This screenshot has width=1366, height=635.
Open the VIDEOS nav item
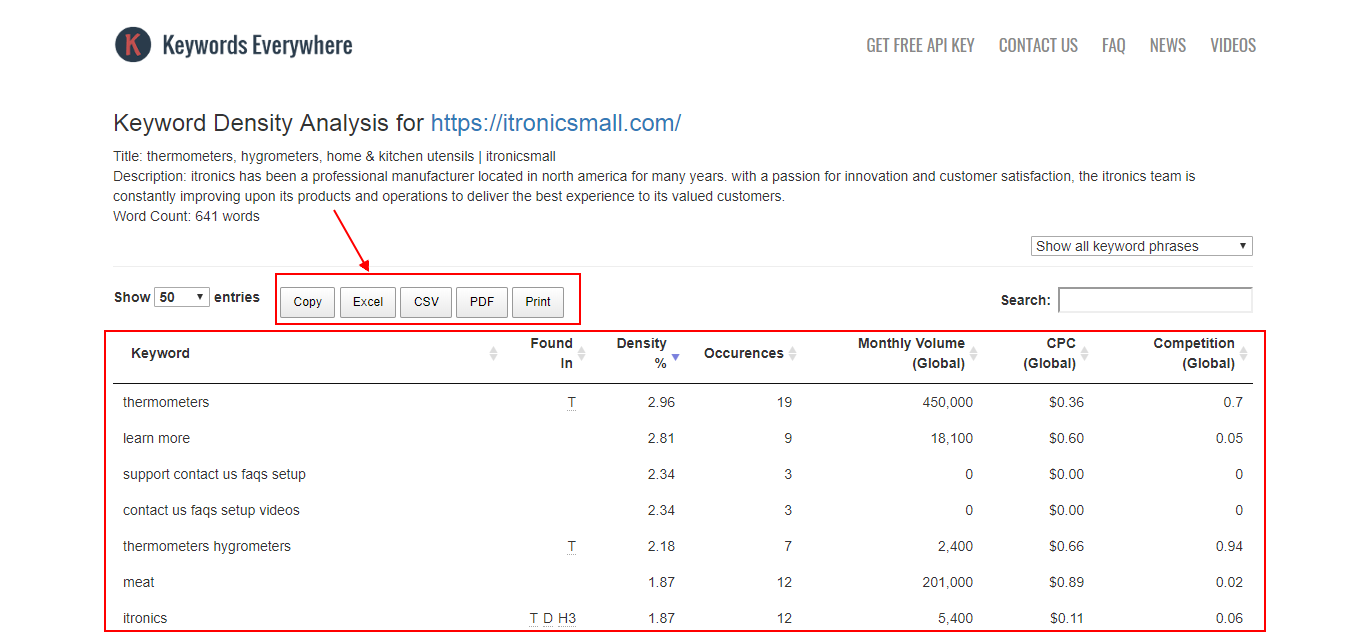pos(1232,46)
